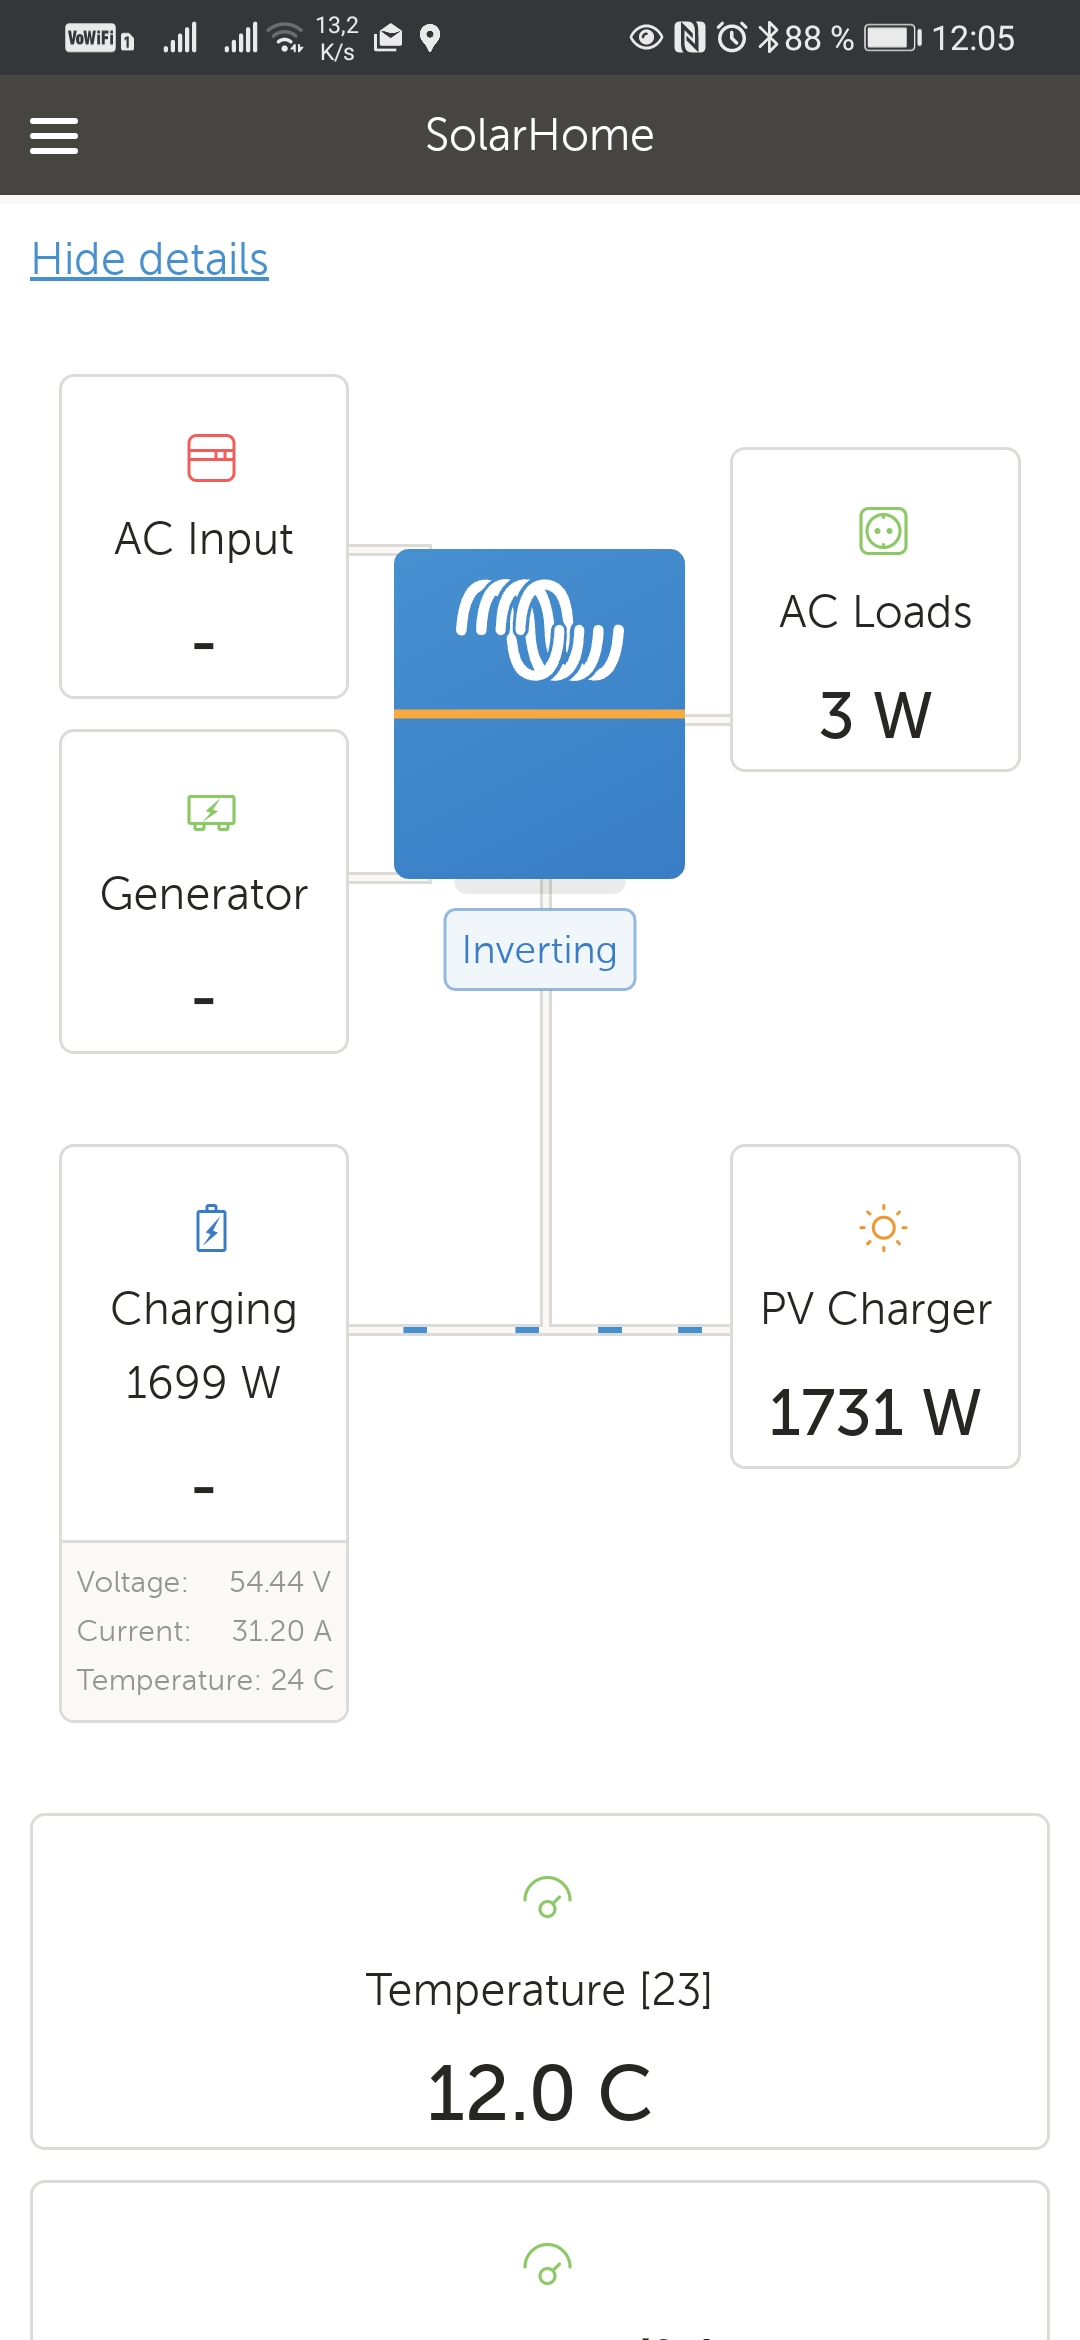Click the Inverting status button
Viewport: 1080px width, 2340px height.
(x=539, y=950)
